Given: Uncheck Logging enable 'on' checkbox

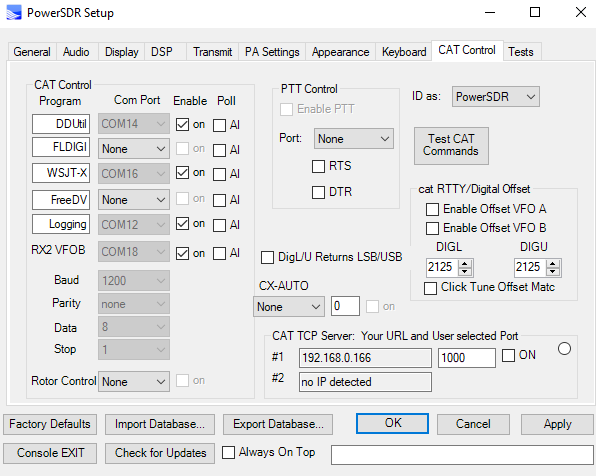Looking at the screenshot, I should click(x=182, y=224).
